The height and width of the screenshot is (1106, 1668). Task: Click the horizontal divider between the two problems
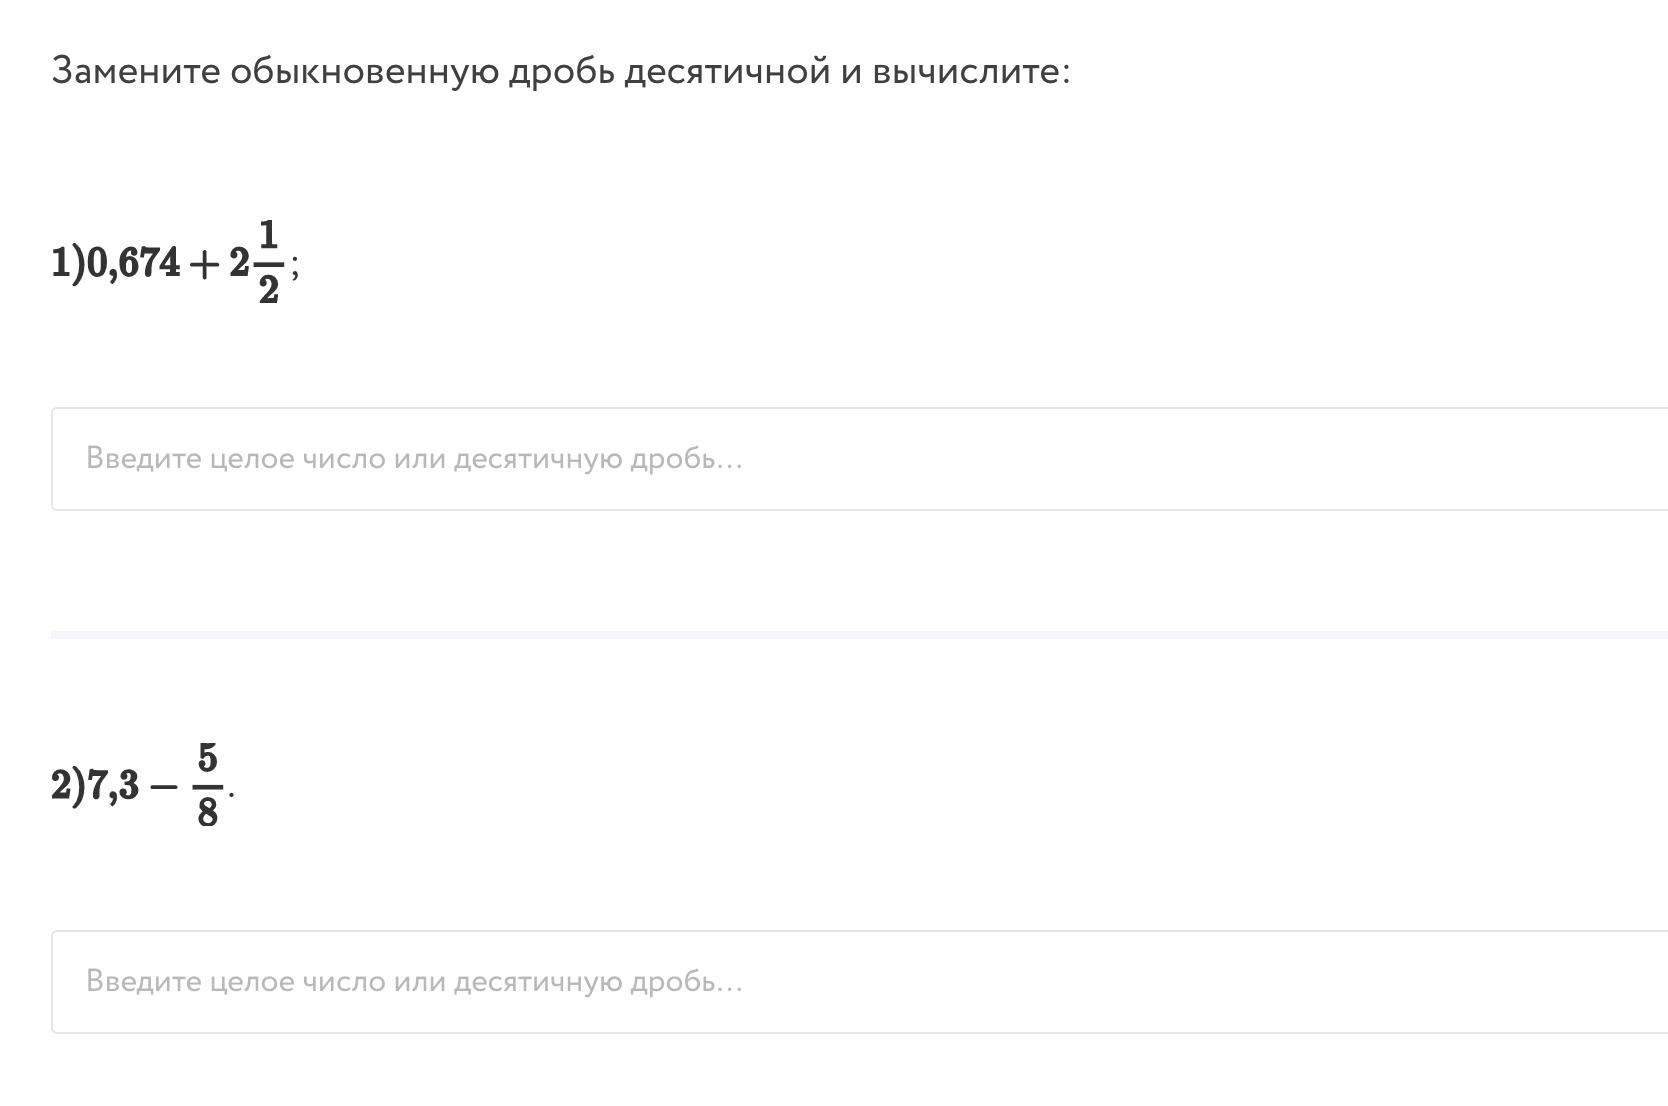pos(858,634)
